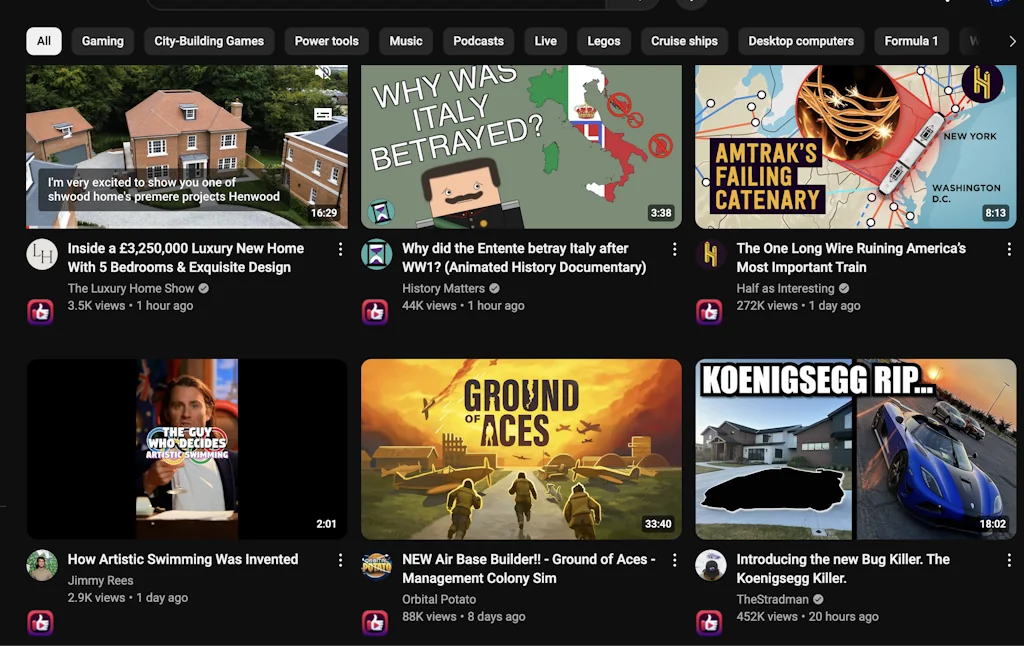The image size is (1024, 646).
Task: Toggle captions on the Luxury Home preview
Action: [323, 114]
